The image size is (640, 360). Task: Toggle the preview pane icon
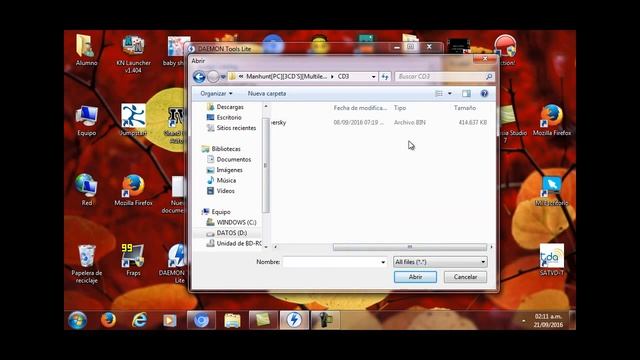pos(466,93)
